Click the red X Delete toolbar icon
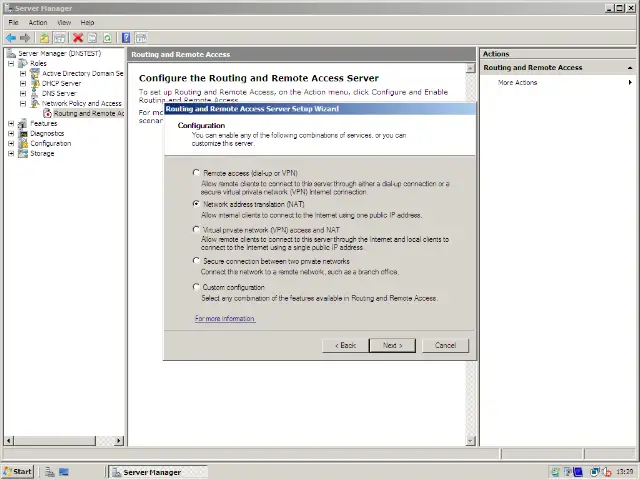 pyautogui.click(x=78, y=38)
